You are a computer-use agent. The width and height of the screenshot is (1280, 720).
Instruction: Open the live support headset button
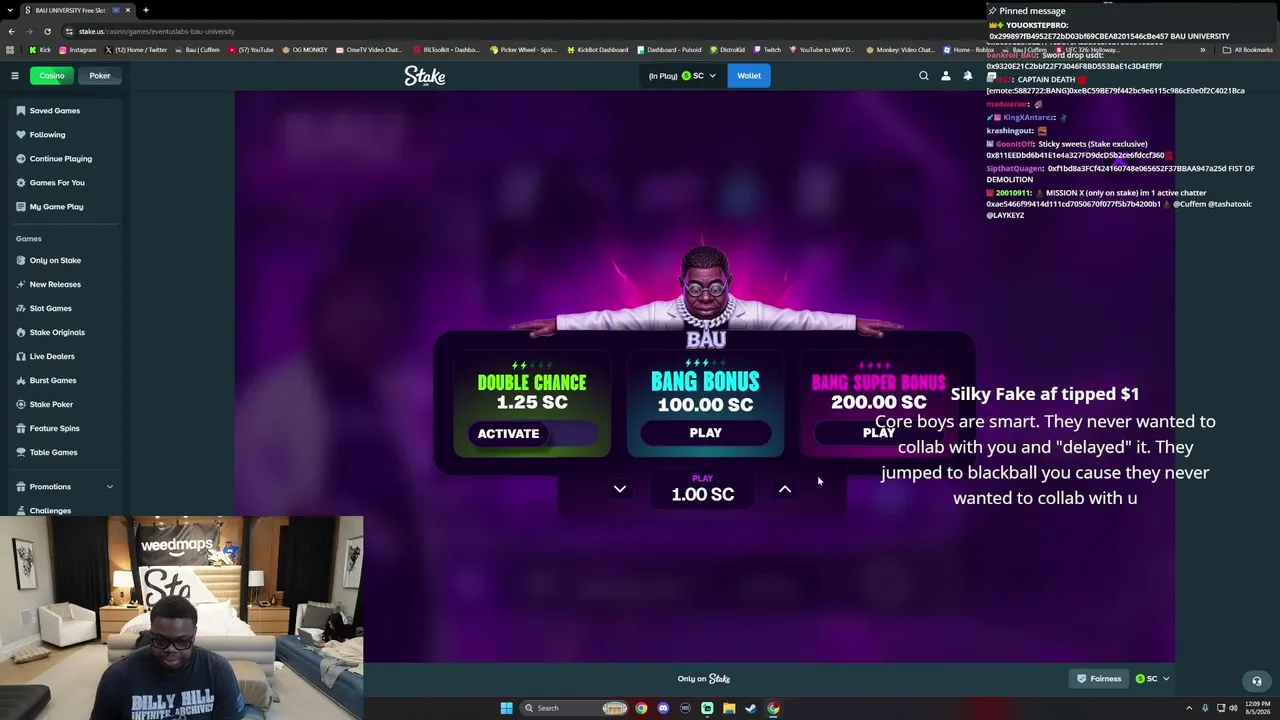click(1257, 681)
